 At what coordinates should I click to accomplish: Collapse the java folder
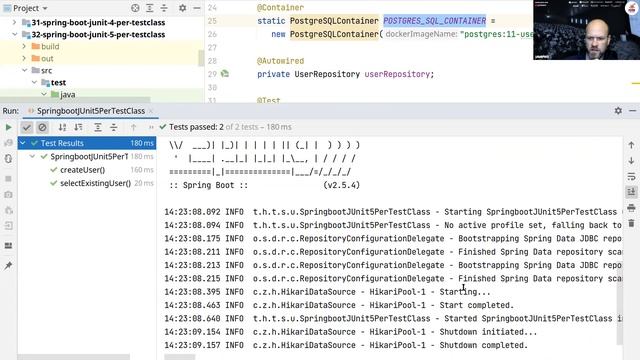pyautogui.click(x=44, y=94)
